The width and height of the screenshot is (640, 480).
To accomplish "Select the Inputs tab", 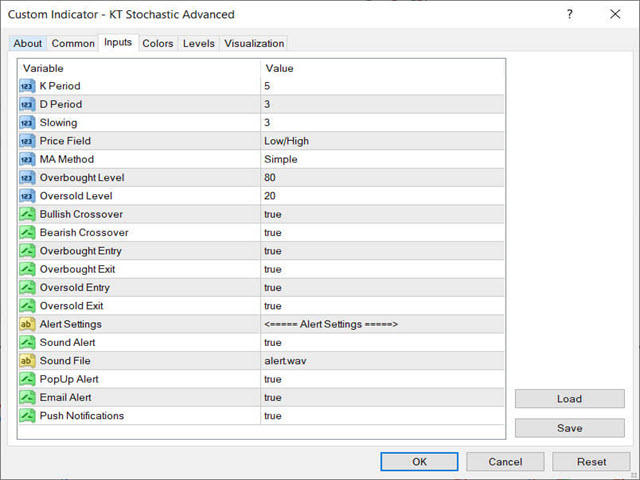I will click(118, 42).
